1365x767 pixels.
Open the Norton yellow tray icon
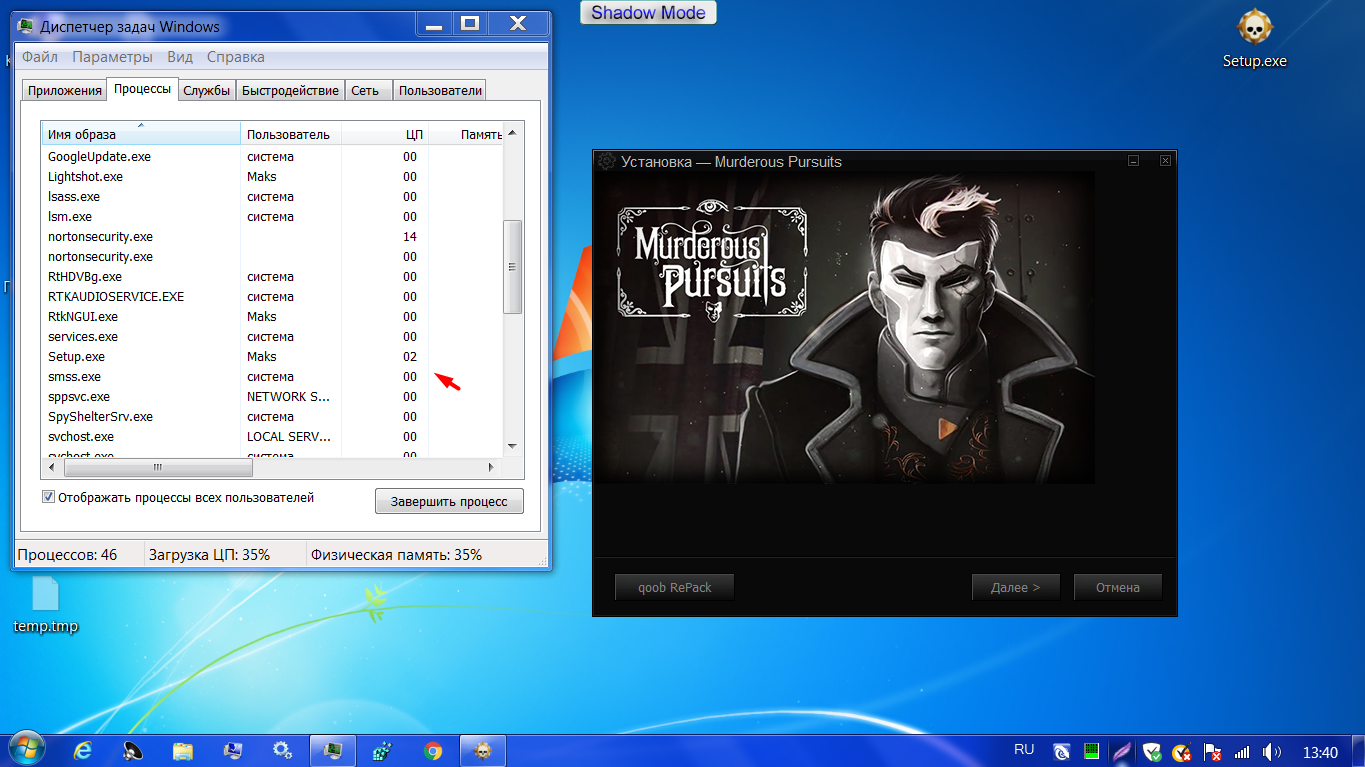tap(1182, 751)
